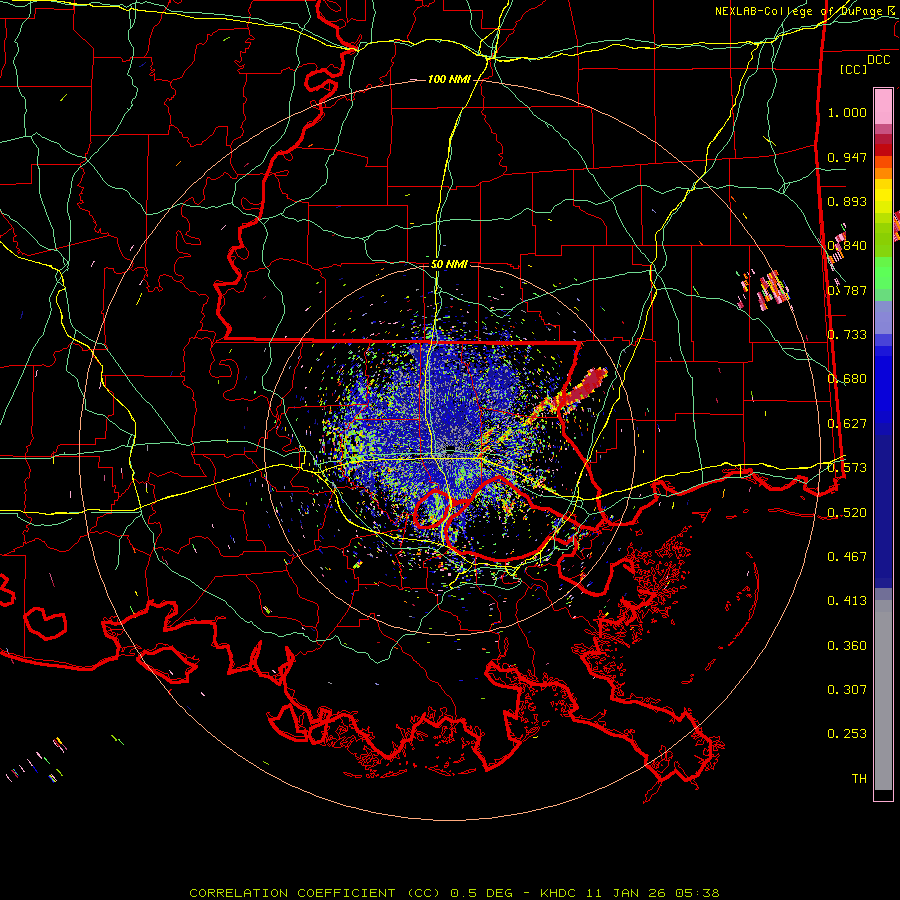Click the lavender segment of the color bar
900x900 pixels.
click(x=883, y=318)
